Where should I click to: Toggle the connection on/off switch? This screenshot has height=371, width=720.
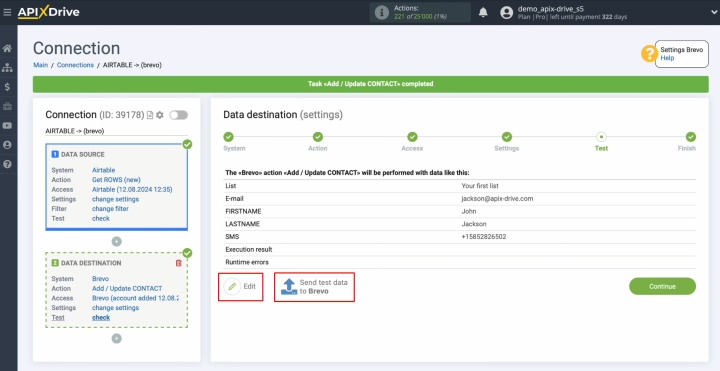tap(178, 115)
